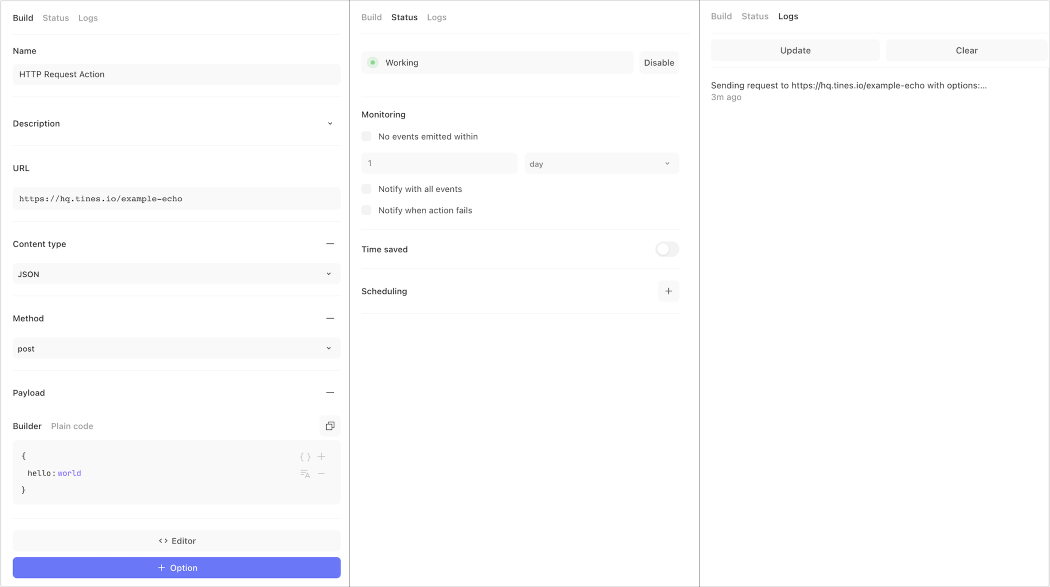Click the URL input field
Viewport: 1050px width, 587px height.
(177, 198)
